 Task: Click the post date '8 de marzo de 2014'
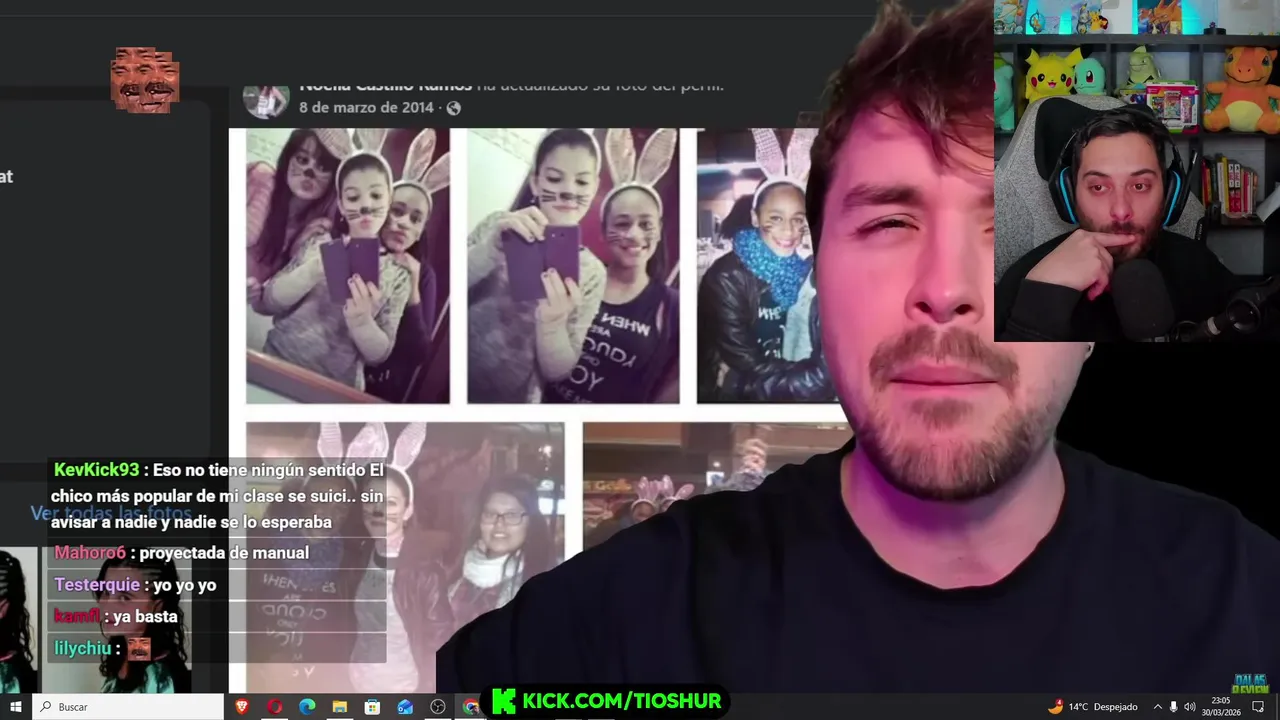[366, 108]
